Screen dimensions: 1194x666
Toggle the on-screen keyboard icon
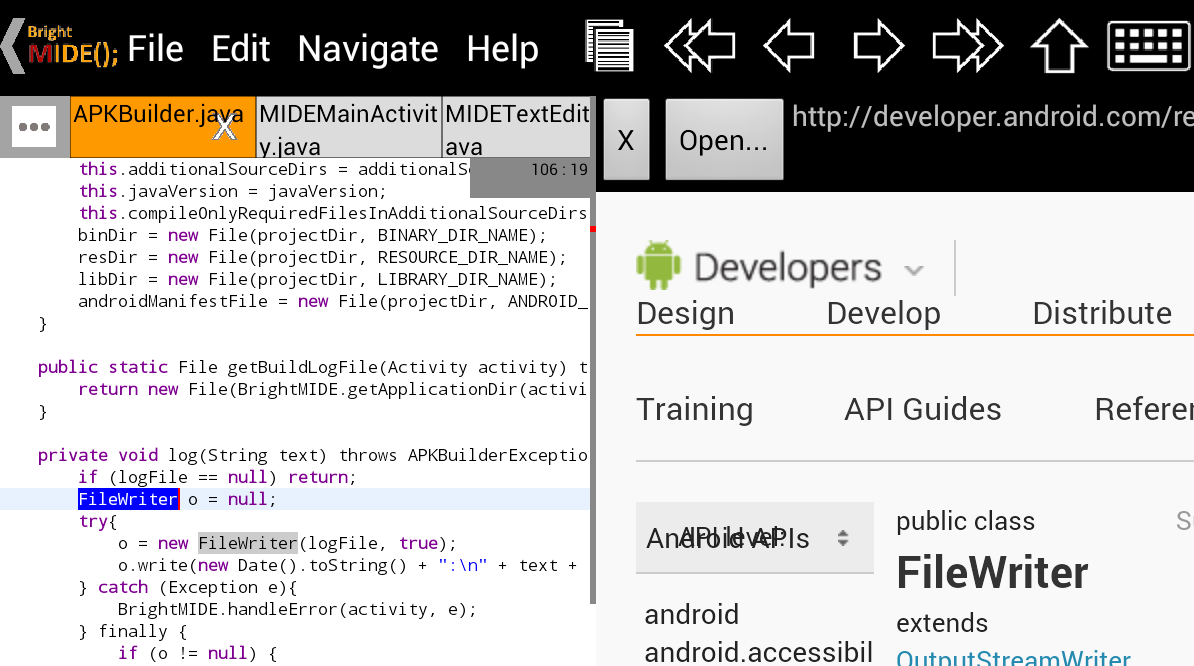click(x=1148, y=46)
